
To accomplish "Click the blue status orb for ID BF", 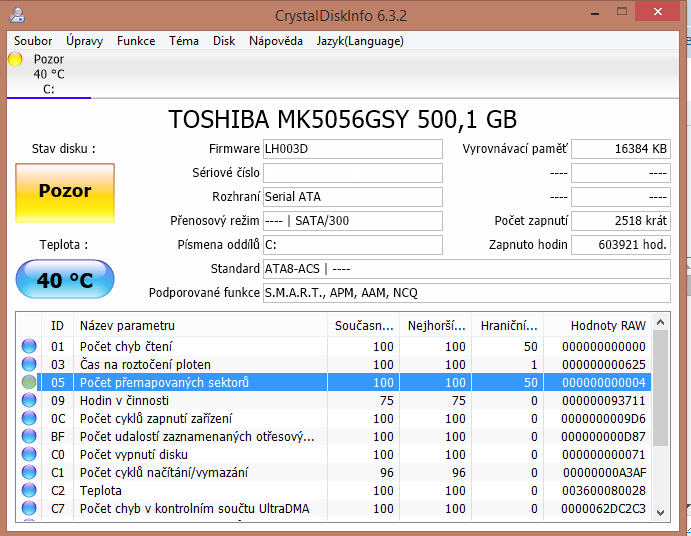I will [29, 437].
